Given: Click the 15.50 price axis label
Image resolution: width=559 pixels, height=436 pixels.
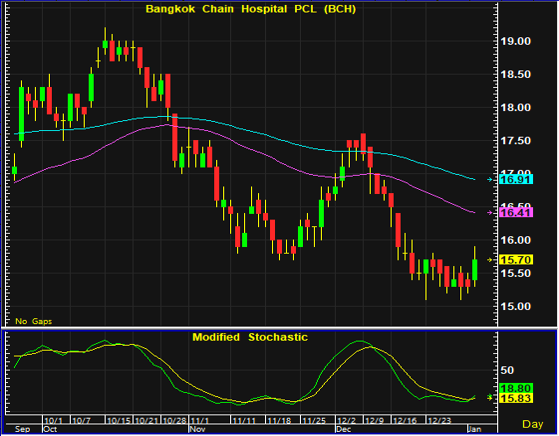Looking at the screenshot, I should pos(516,273).
